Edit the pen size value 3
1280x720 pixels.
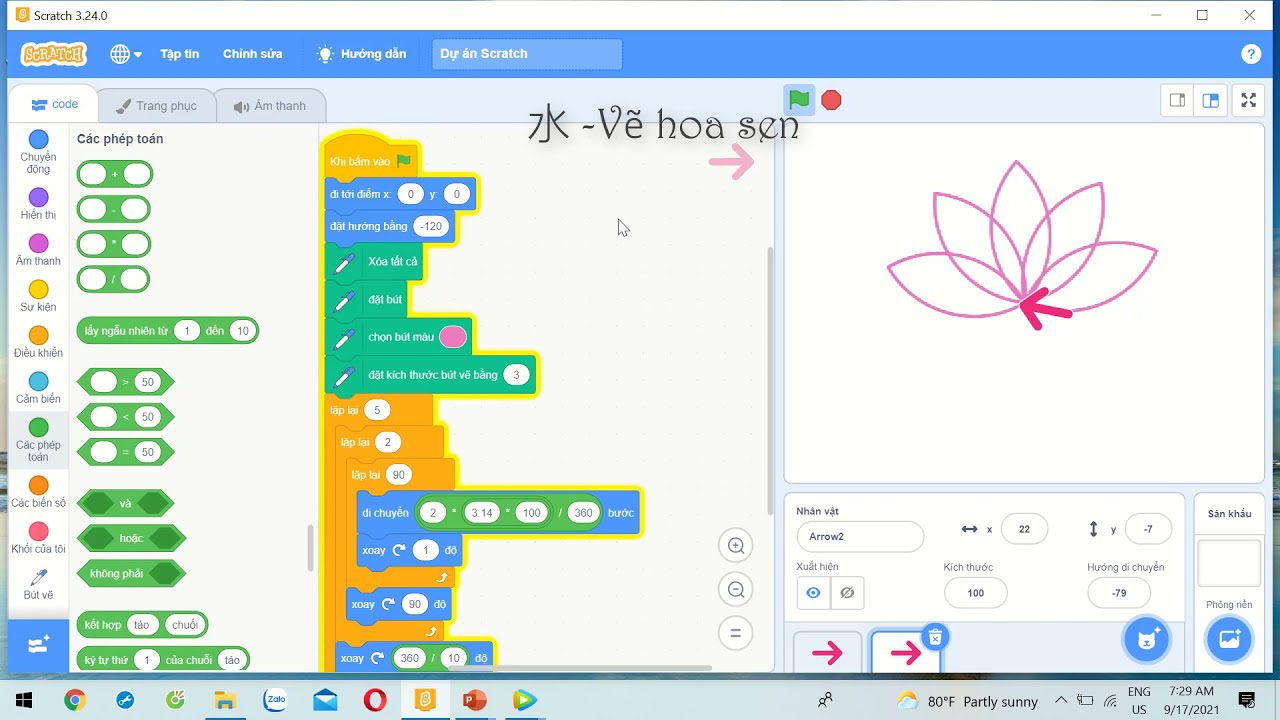[516, 375]
